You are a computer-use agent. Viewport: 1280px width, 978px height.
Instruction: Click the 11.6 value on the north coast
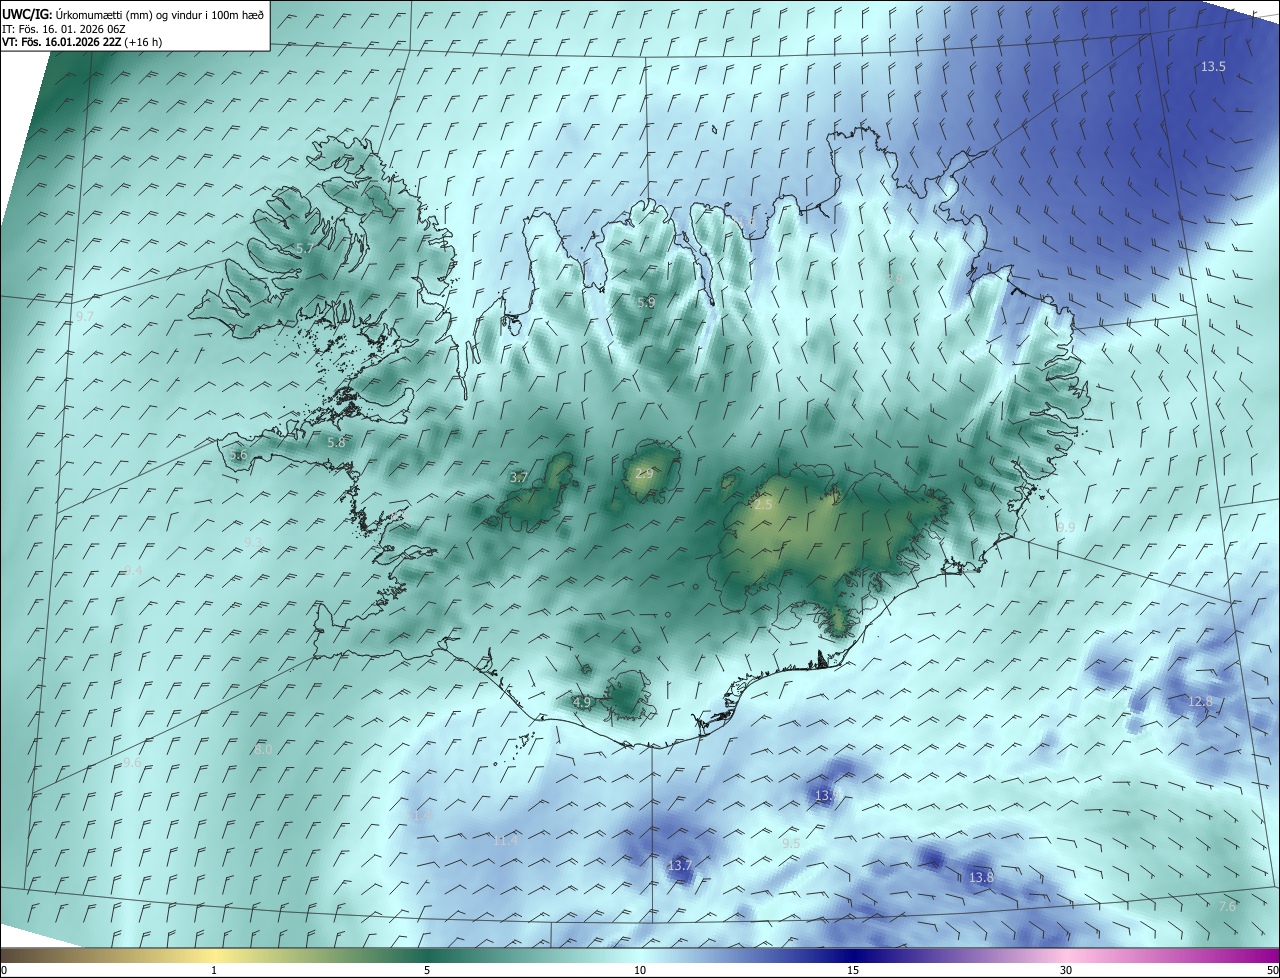744,221
